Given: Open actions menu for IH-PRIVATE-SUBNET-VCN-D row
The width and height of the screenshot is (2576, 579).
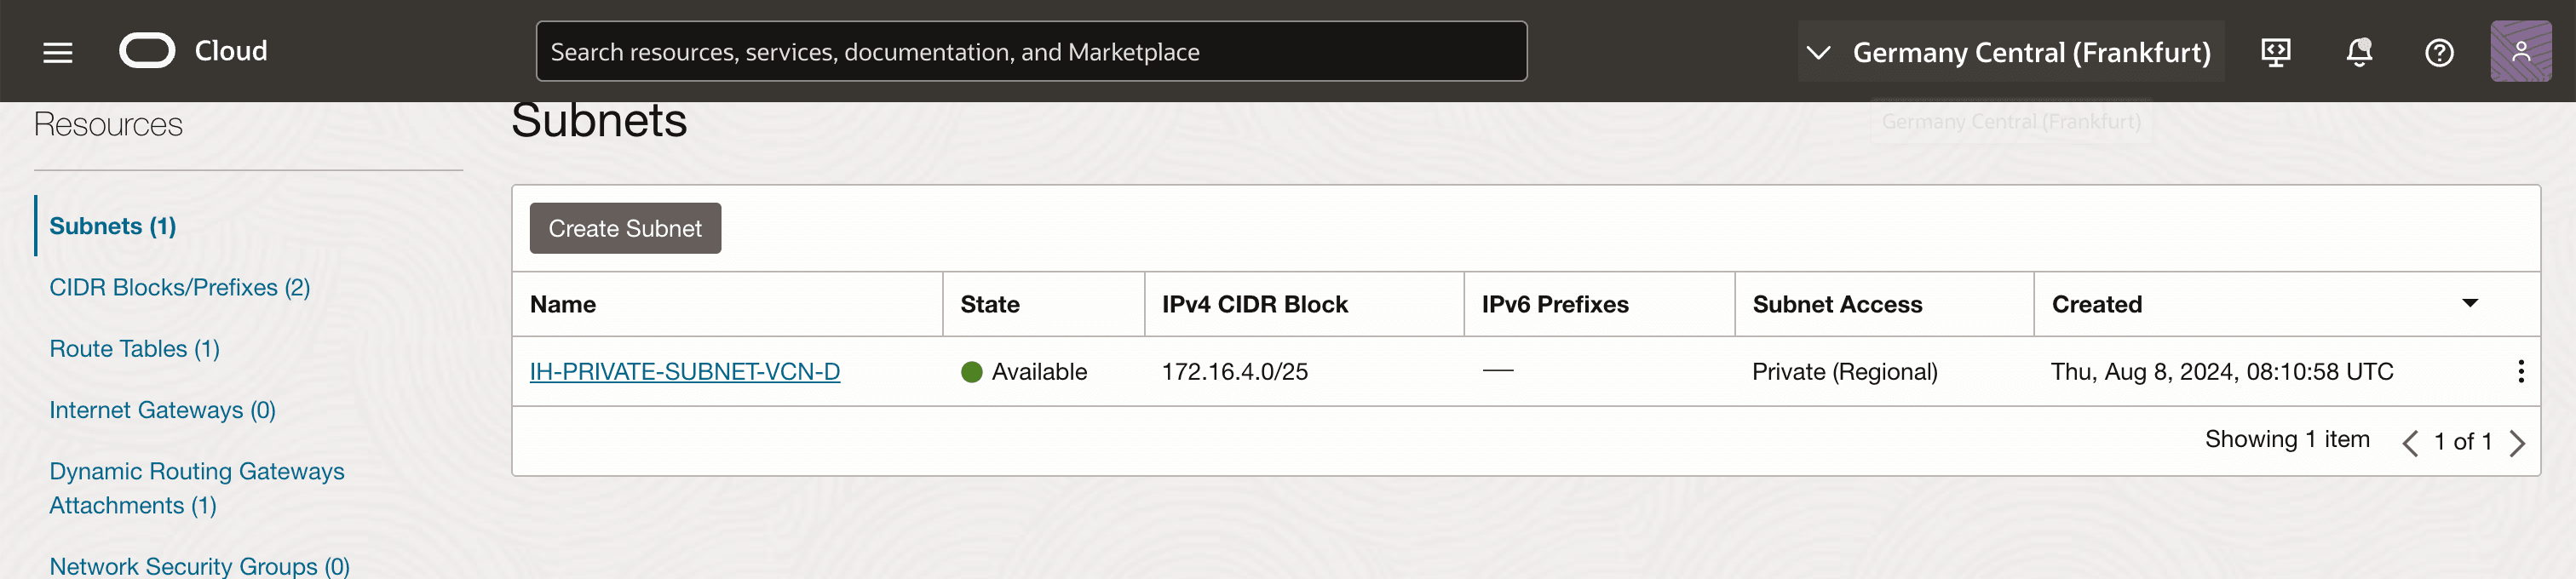Looking at the screenshot, I should [2520, 372].
